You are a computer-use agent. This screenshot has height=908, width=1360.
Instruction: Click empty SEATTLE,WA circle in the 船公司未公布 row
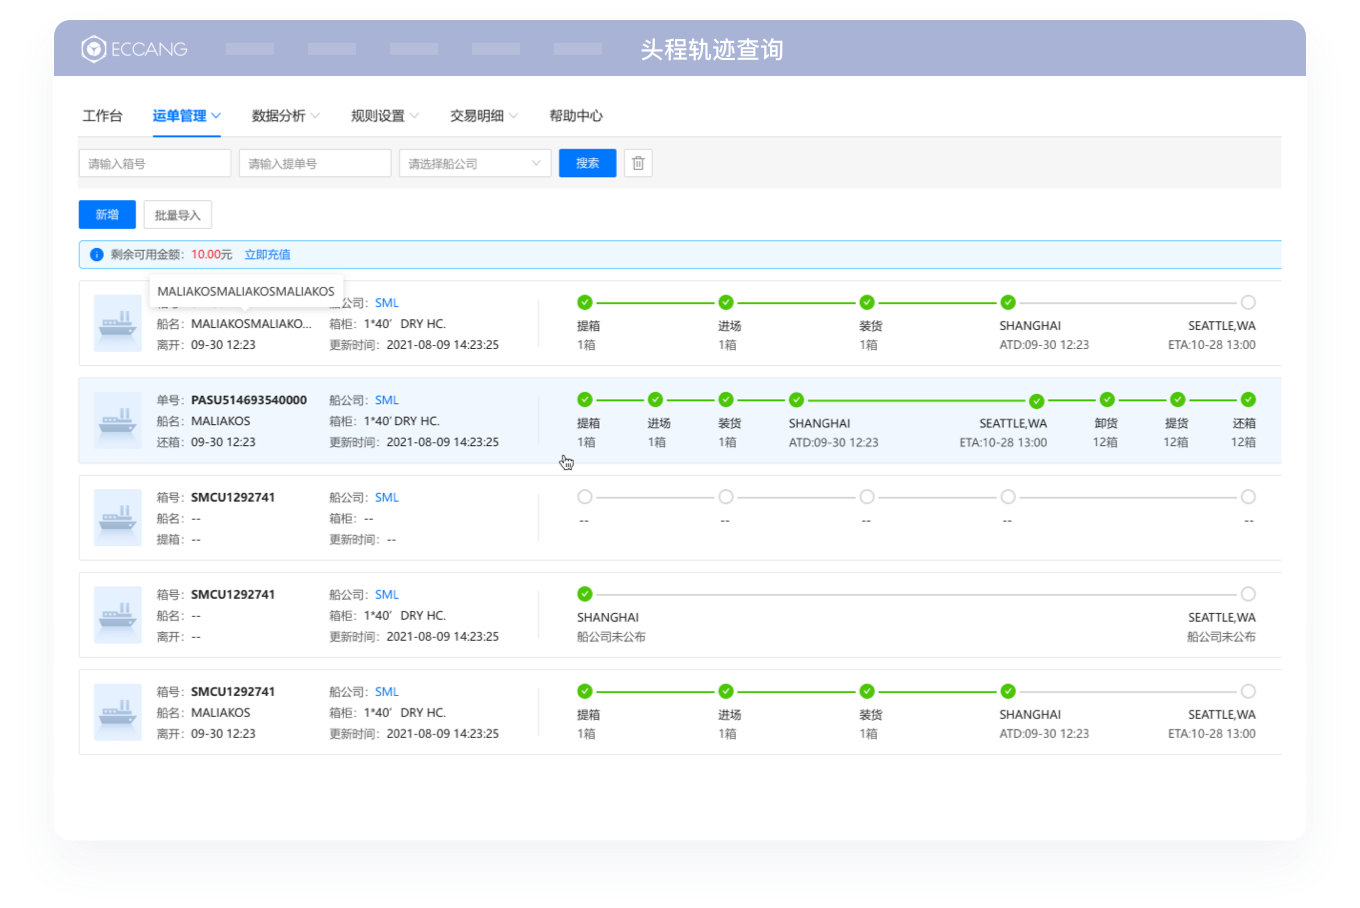tap(1248, 594)
